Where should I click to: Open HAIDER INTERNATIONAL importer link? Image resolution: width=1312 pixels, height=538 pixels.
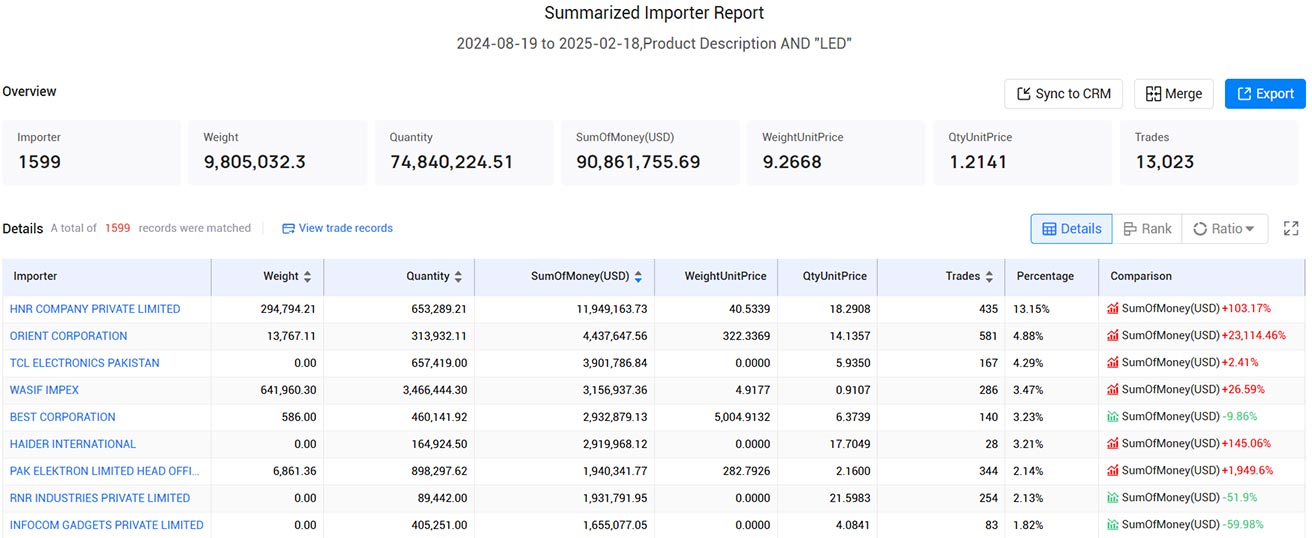point(73,444)
